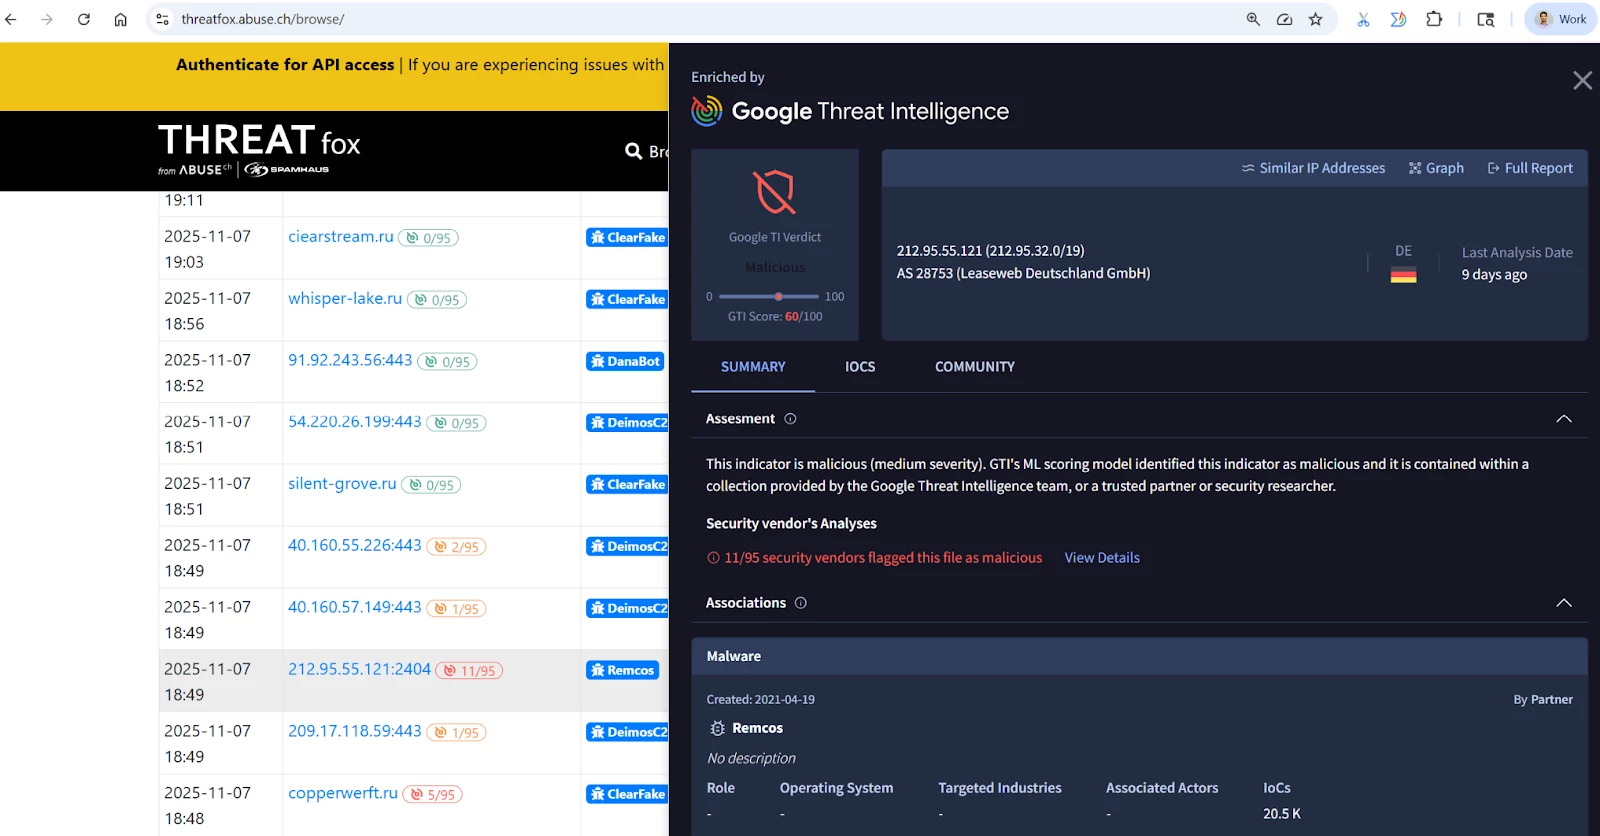This screenshot has height=836, width=1600.
Task: Click 1/95 badge beside 209.17.118.59:443
Action: pyautogui.click(x=456, y=733)
